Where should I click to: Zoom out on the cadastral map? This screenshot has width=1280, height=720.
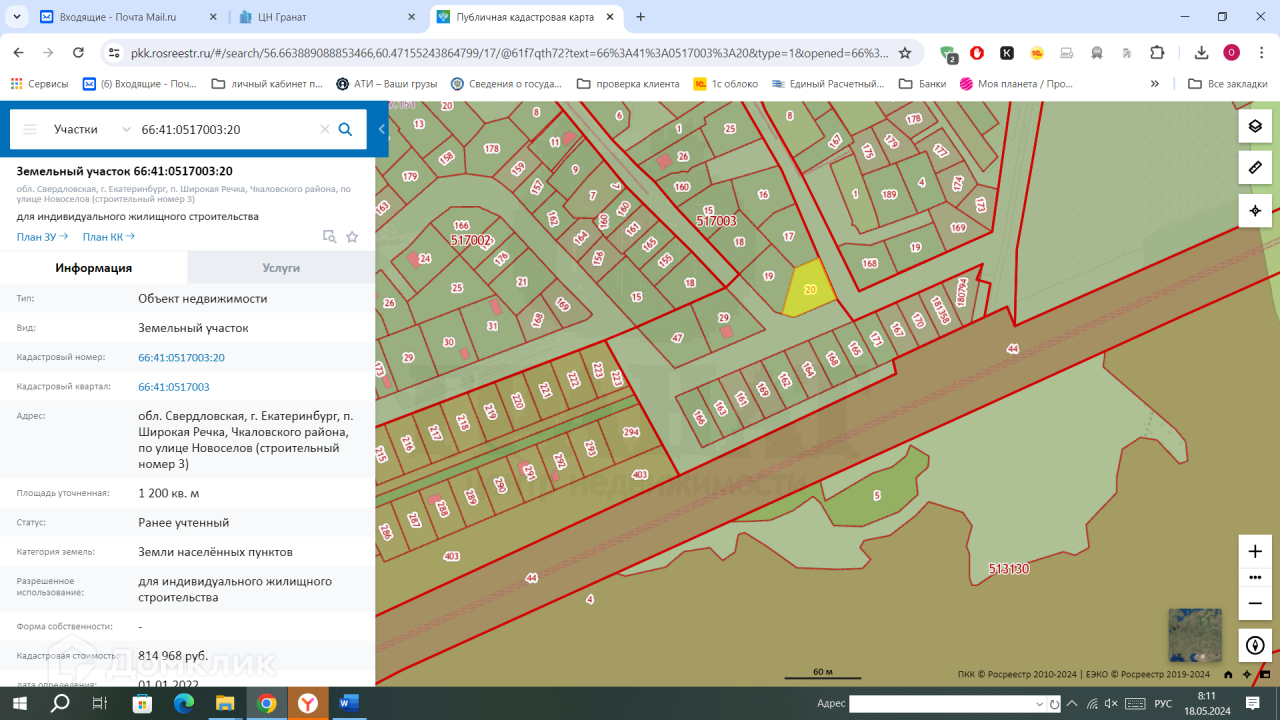[1255, 603]
